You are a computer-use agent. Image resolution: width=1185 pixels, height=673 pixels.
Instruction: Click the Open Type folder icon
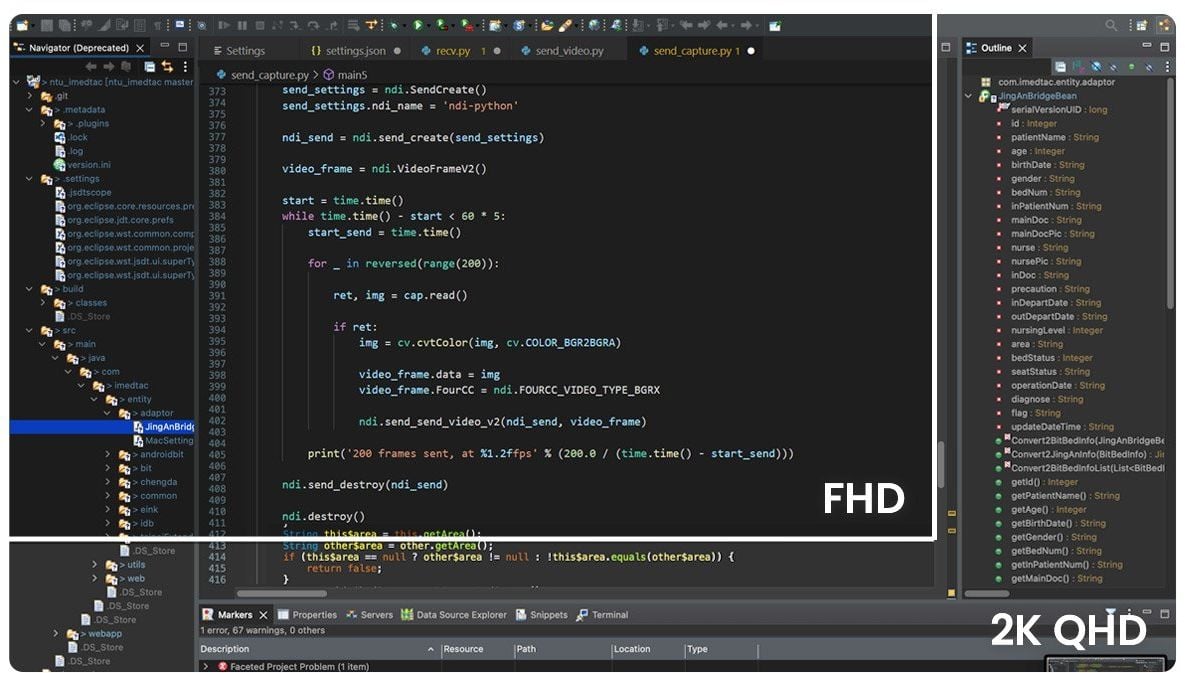tap(546, 25)
